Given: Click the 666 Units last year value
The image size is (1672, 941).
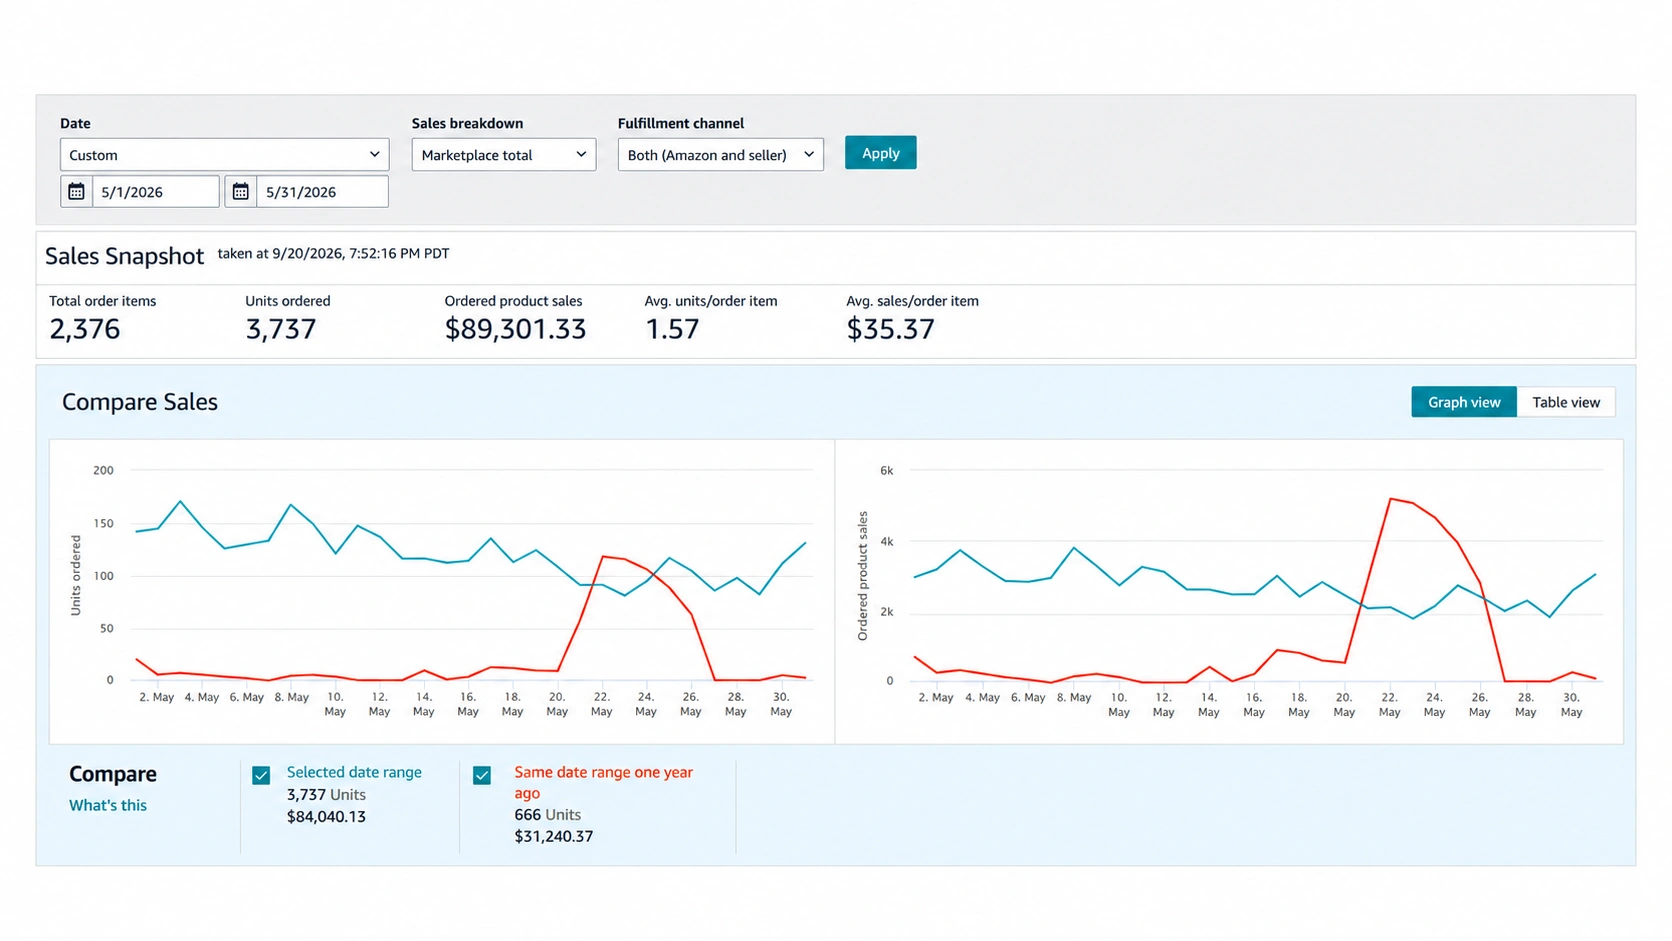Looking at the screenshot, I should [547, 815].
